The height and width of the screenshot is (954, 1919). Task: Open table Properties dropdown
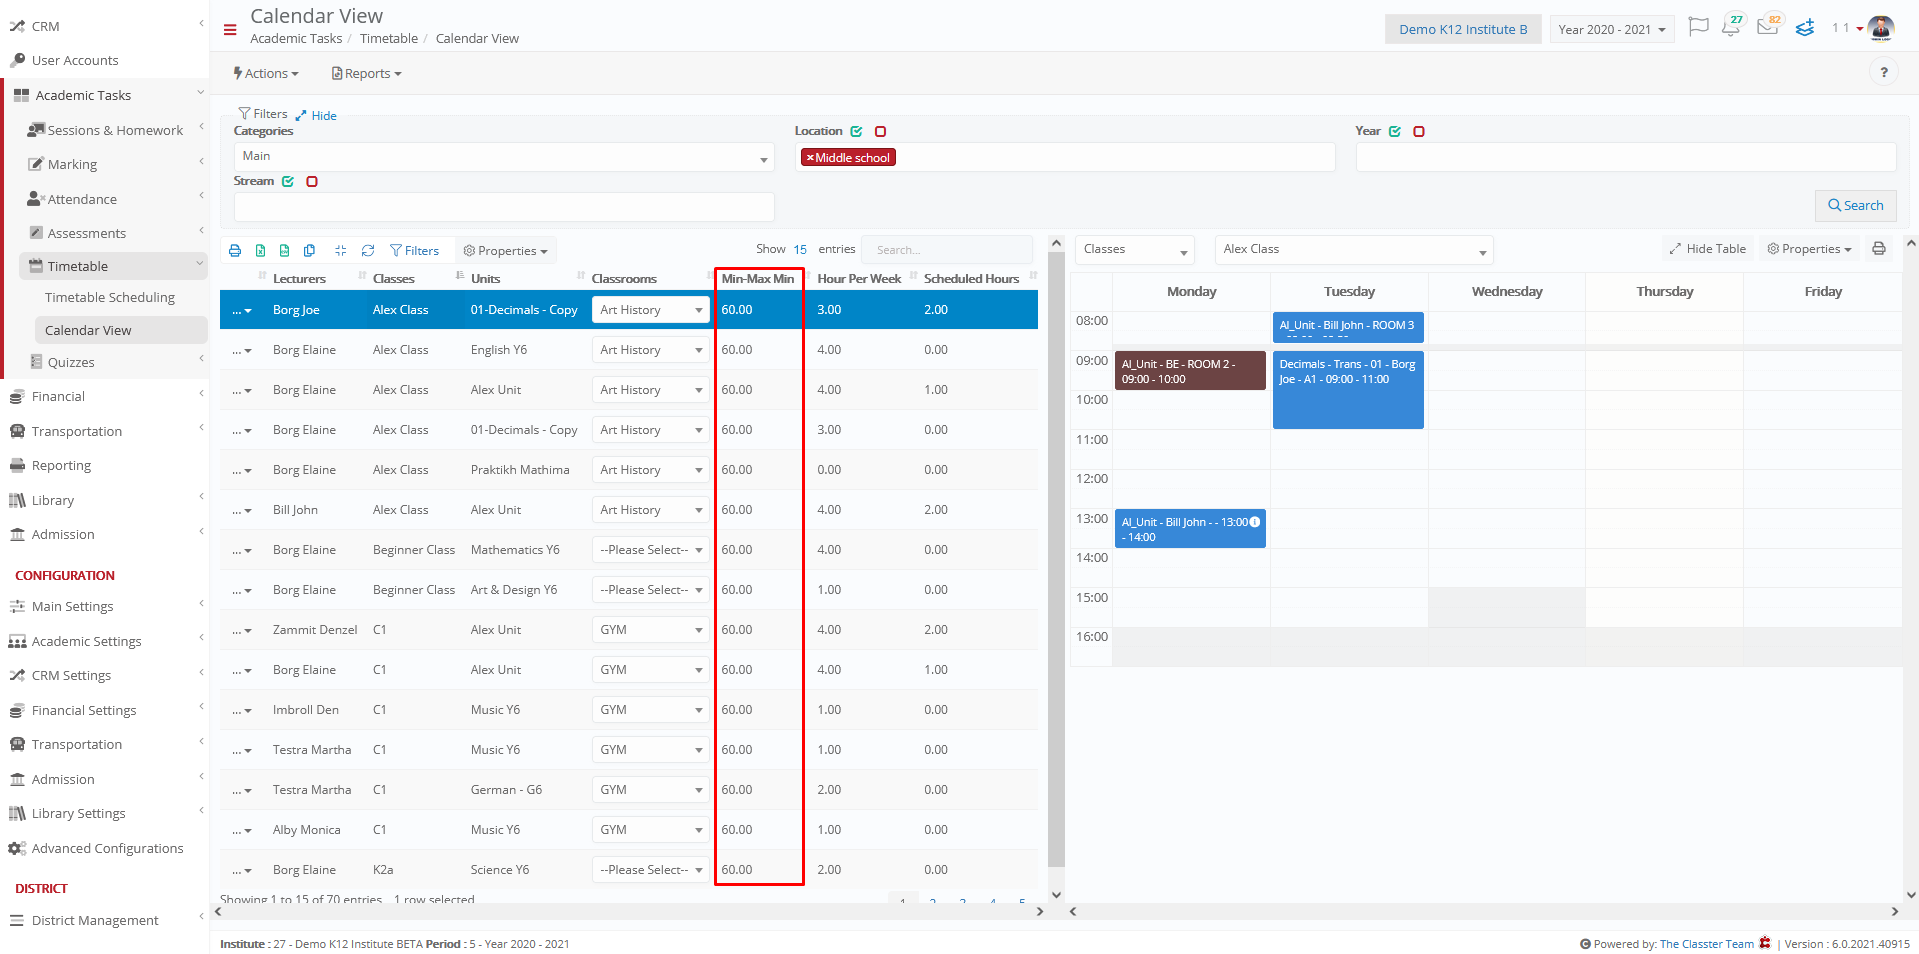506,251
